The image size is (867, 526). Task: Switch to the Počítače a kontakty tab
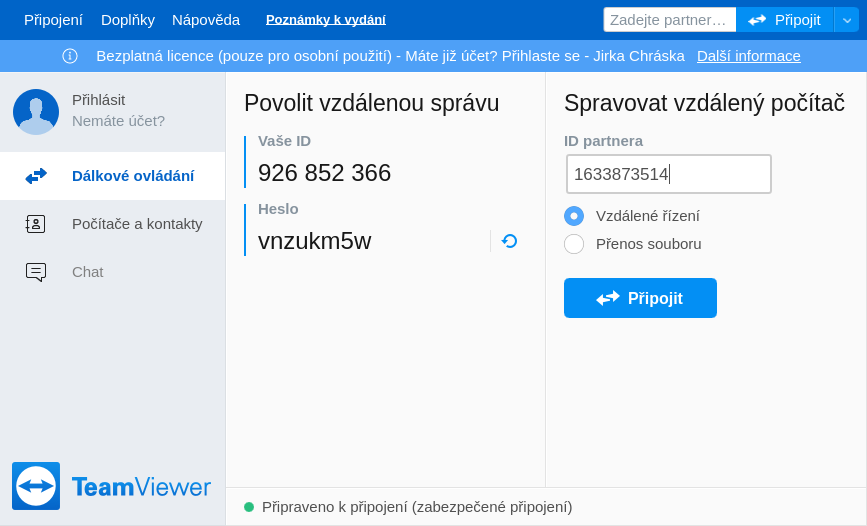112,224
